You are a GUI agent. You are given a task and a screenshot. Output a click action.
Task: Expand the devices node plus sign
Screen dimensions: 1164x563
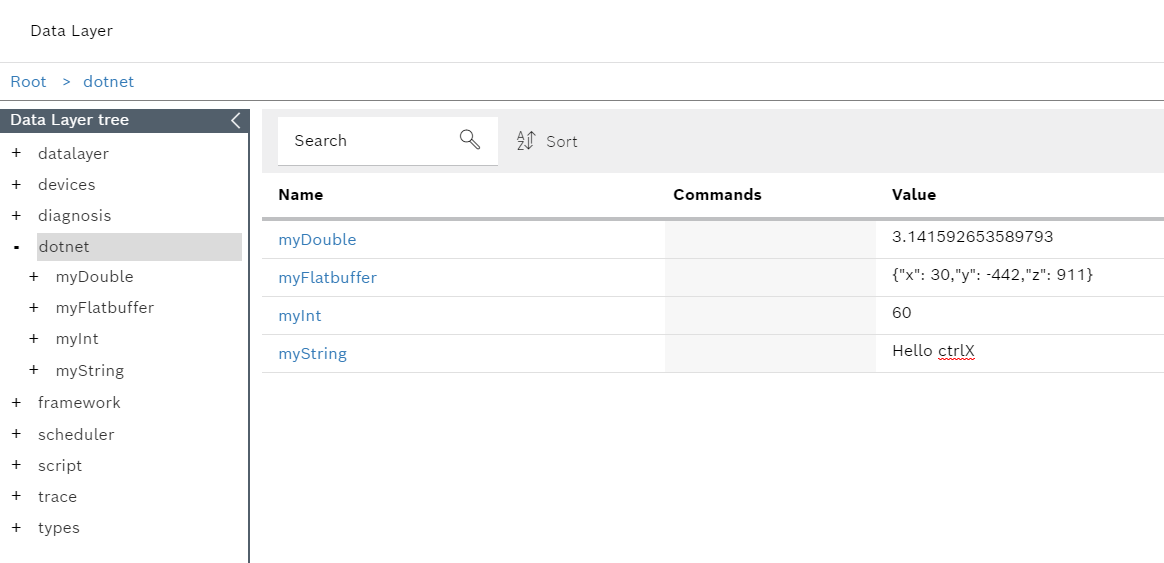16,185
